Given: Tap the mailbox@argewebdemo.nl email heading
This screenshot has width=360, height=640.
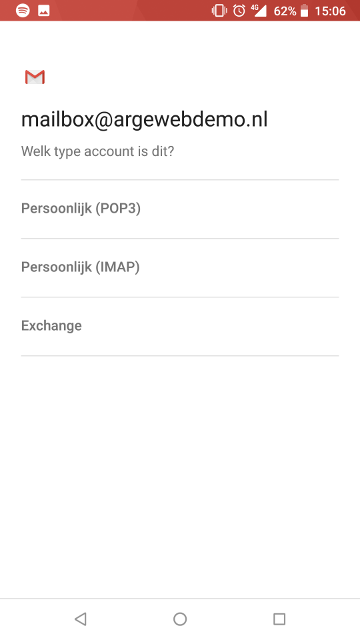Looking at the screenshot, I should pyautogui.click(x=144, y=120).
